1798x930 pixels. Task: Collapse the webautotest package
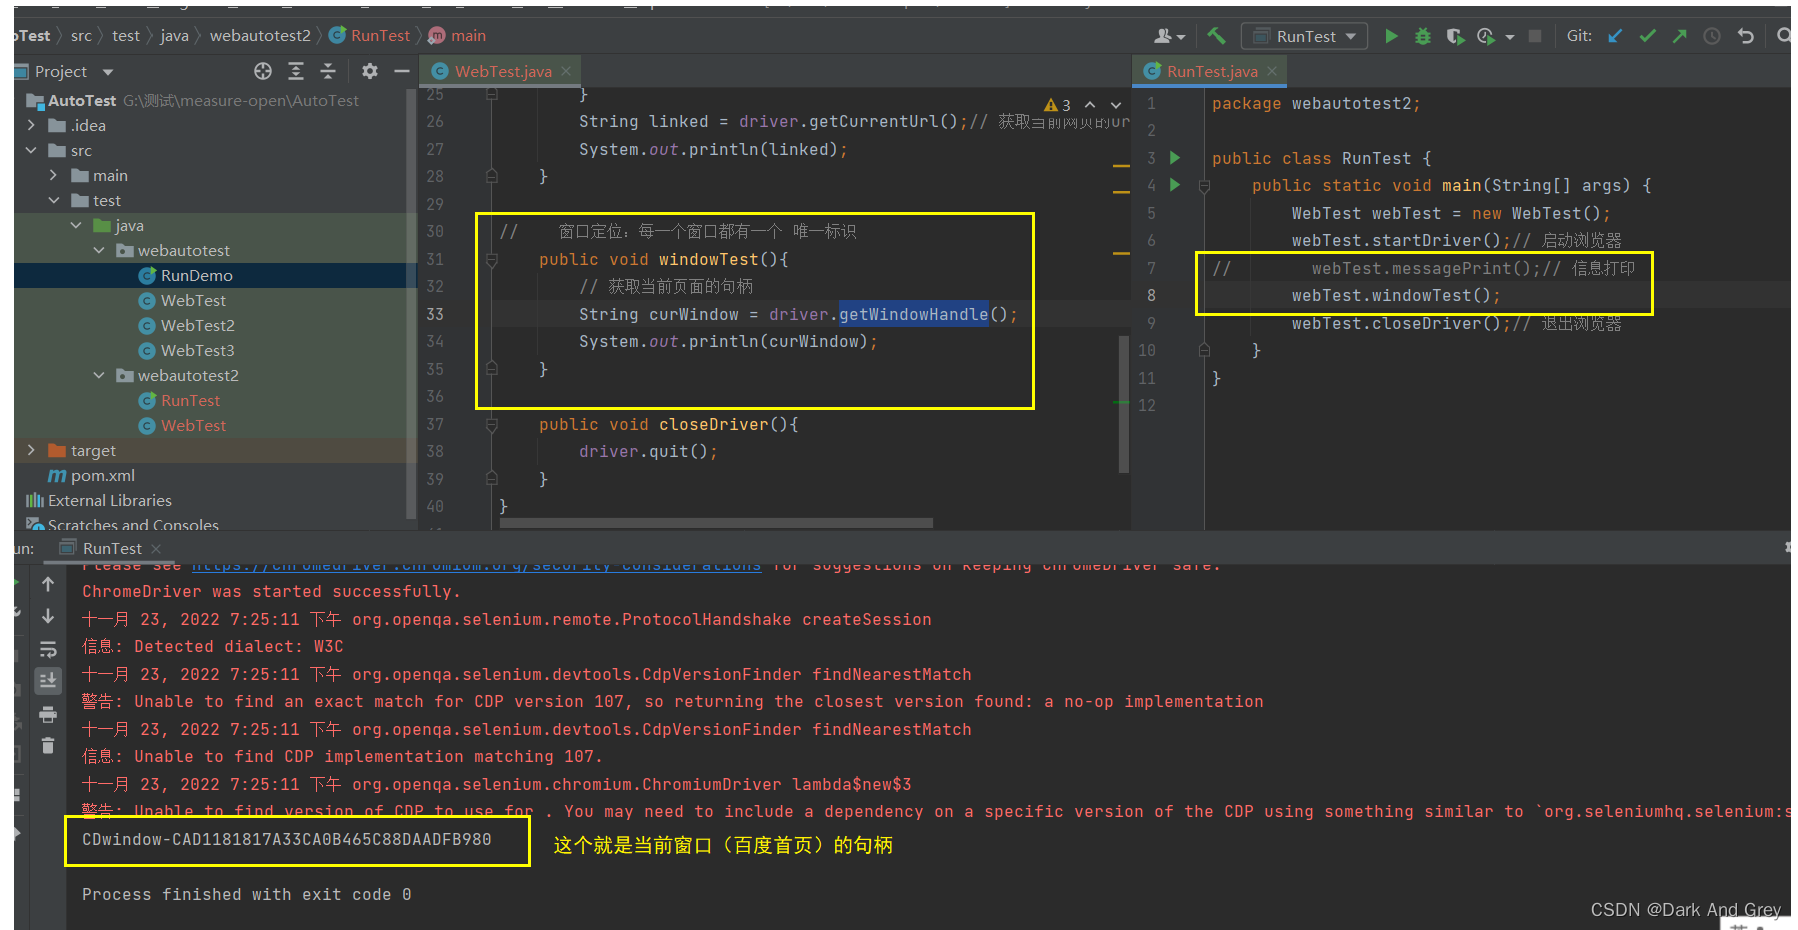tap(98, 250)
